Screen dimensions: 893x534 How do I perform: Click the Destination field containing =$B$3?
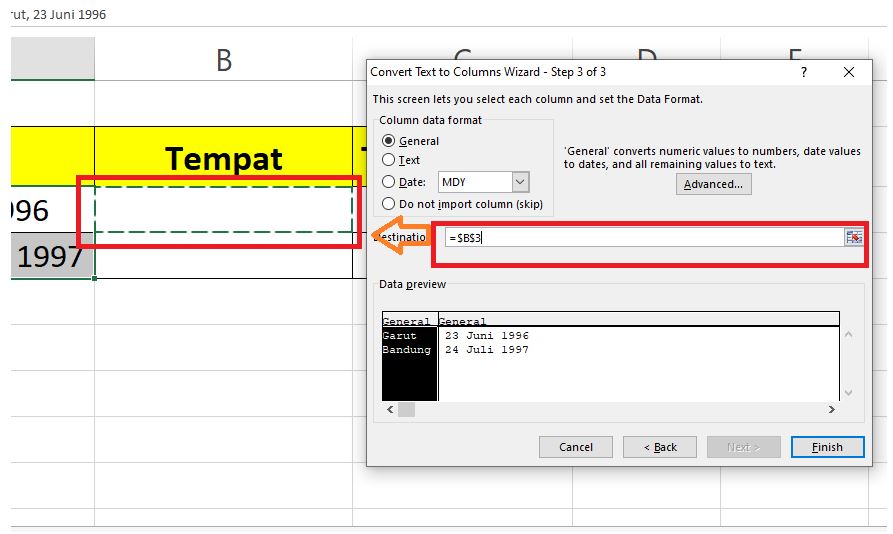[x=644, y=237]
